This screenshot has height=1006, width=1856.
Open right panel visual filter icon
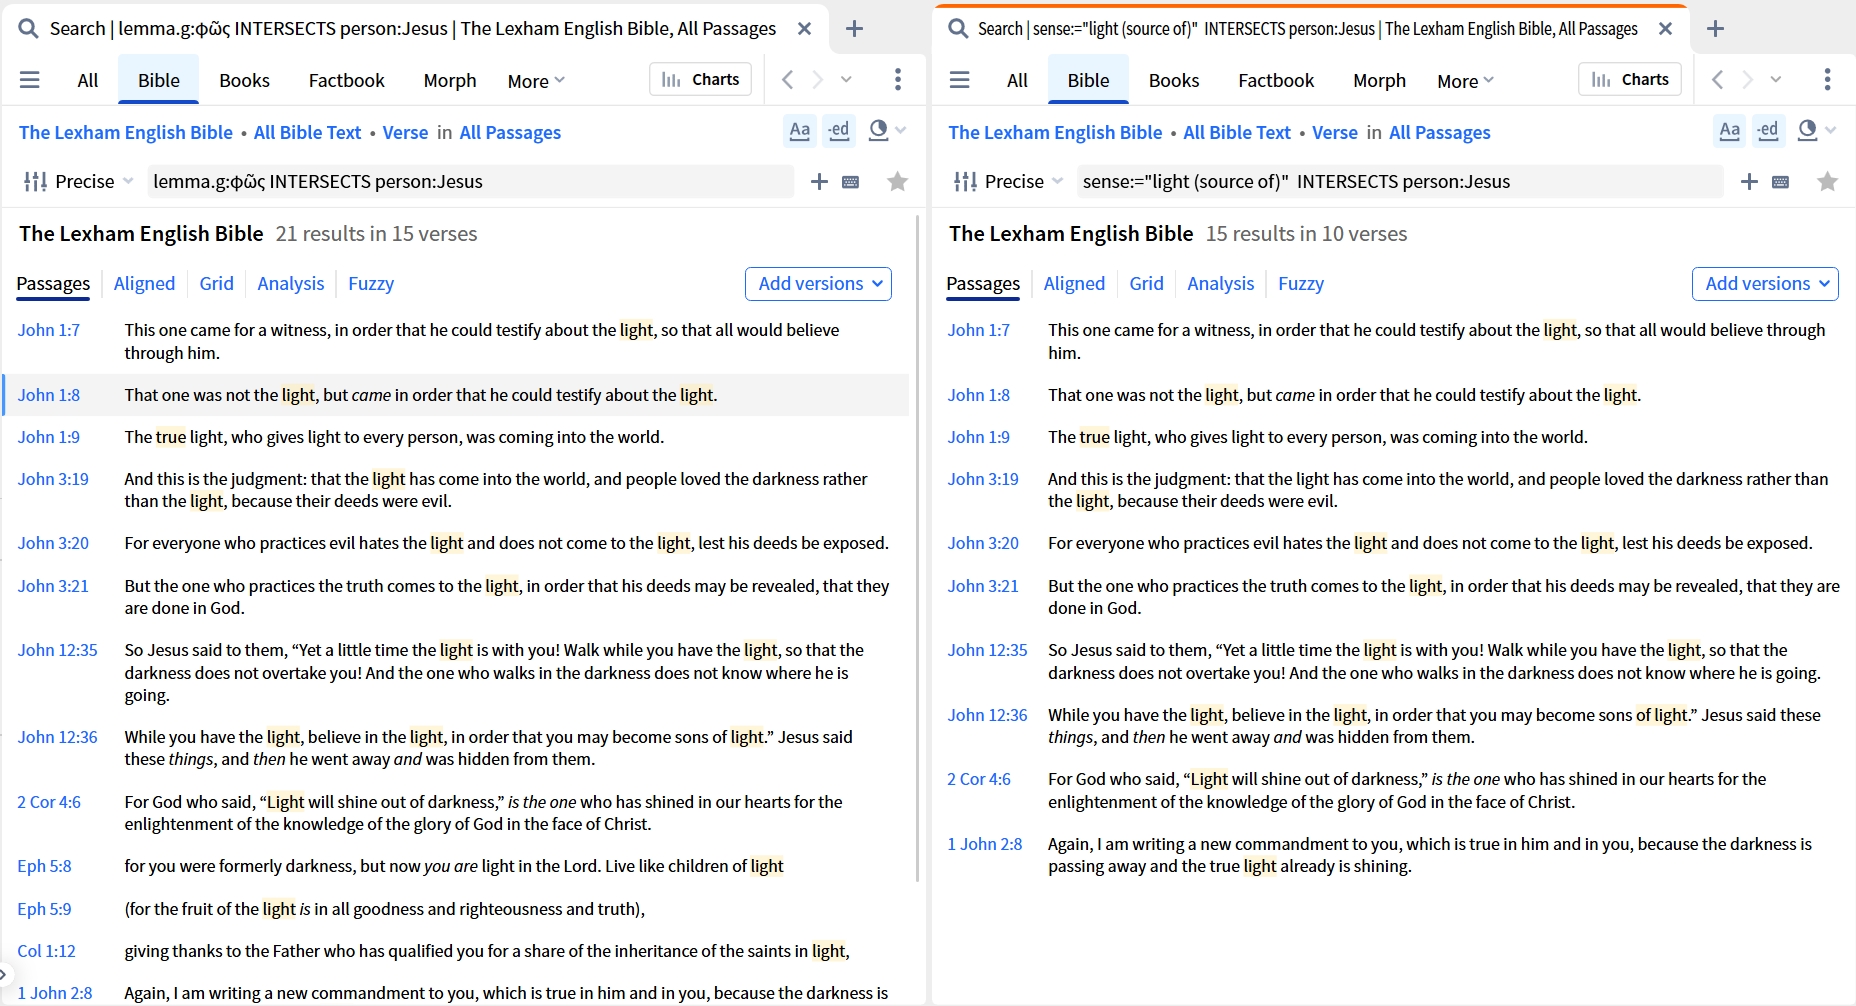pos(1808,131)
